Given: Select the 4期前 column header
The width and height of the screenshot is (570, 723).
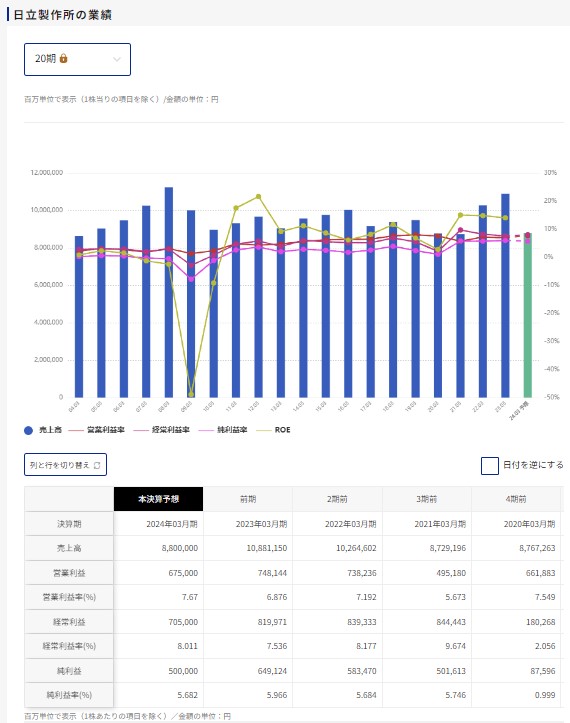Looking at the screenshot, I should 516,499.
